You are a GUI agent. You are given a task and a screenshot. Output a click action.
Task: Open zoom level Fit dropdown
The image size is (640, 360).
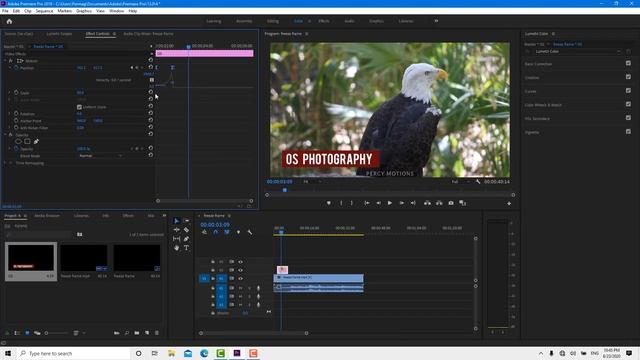[312, 182]
